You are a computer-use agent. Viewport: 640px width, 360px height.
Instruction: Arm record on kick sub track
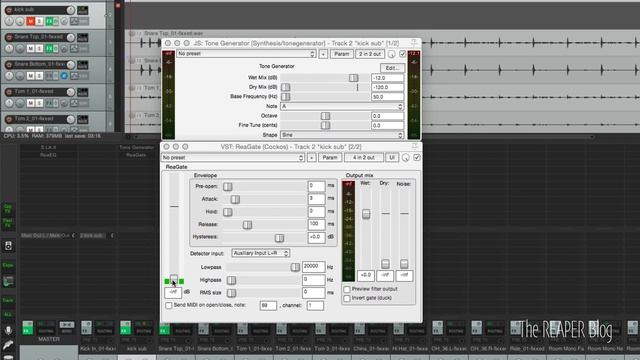9,10
